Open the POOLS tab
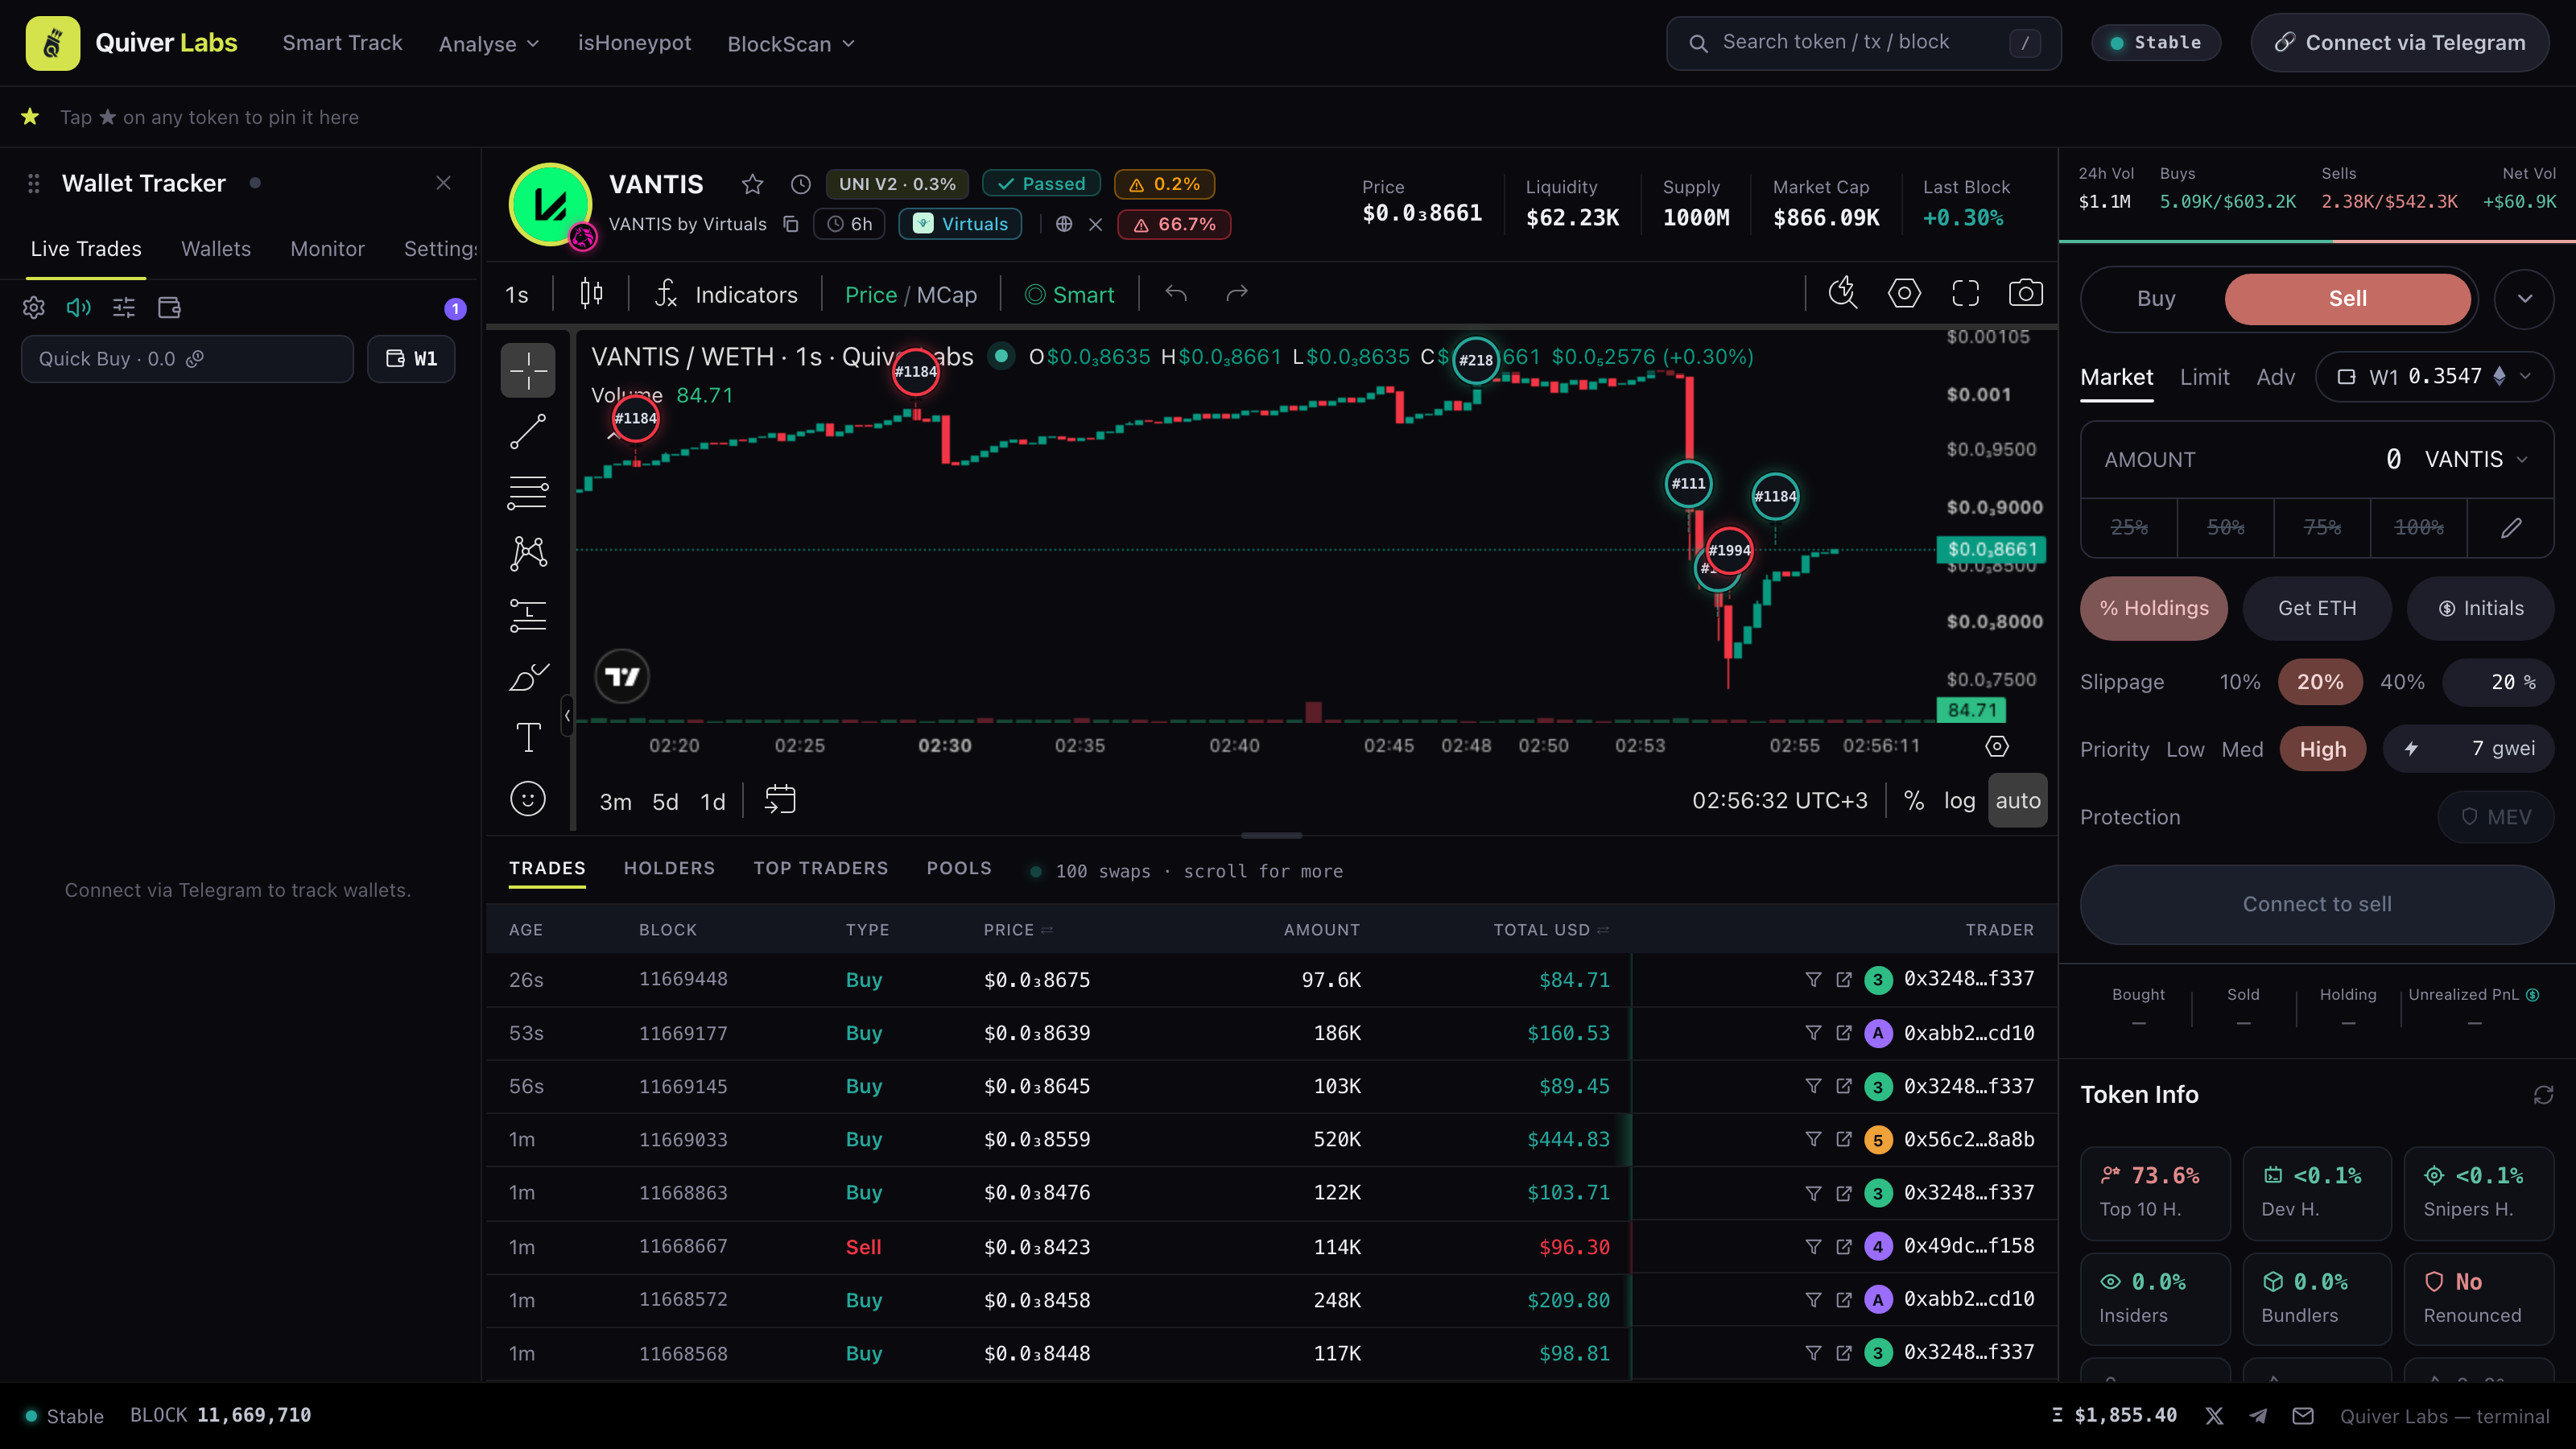Screen dimensions: 2576x1449 coord(959,868)
